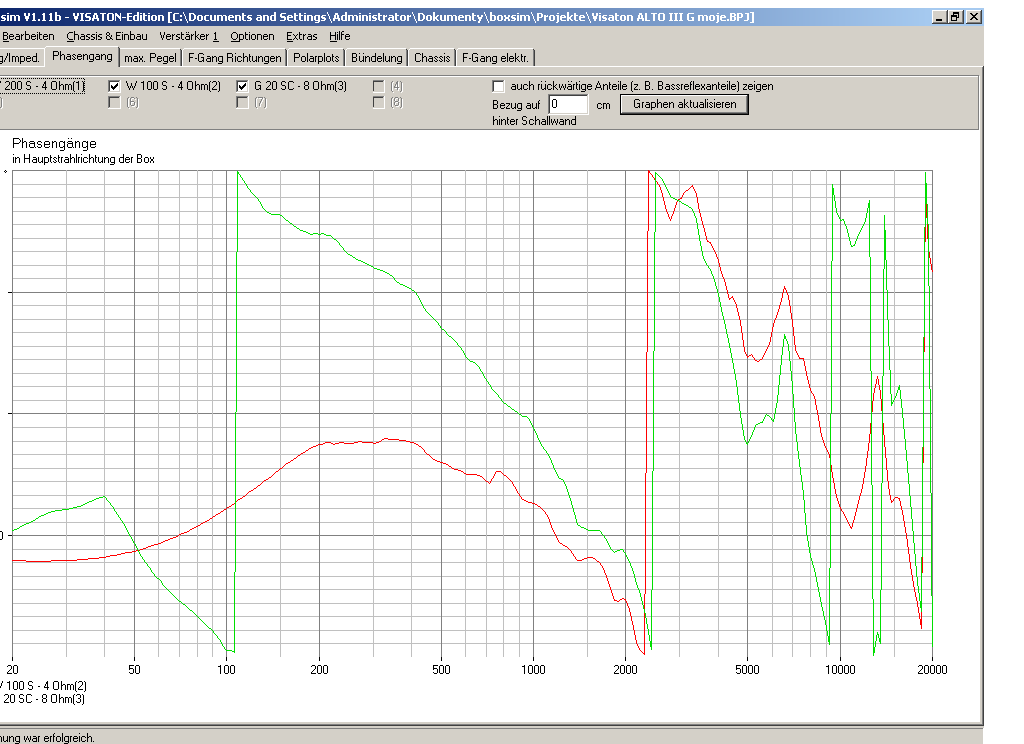Viewport: 1024px width, 744px height.
Task: Close the Boxsim window
Action: [973, 17]
